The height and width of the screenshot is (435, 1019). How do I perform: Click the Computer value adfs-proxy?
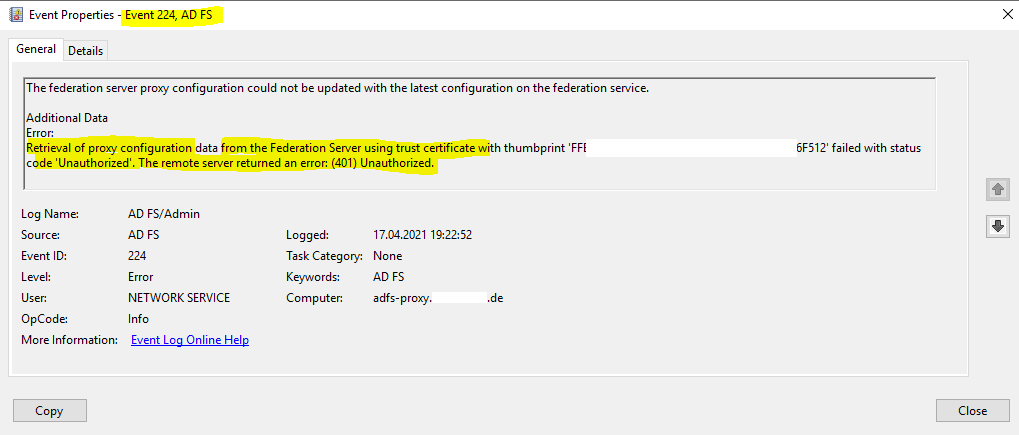439,298
